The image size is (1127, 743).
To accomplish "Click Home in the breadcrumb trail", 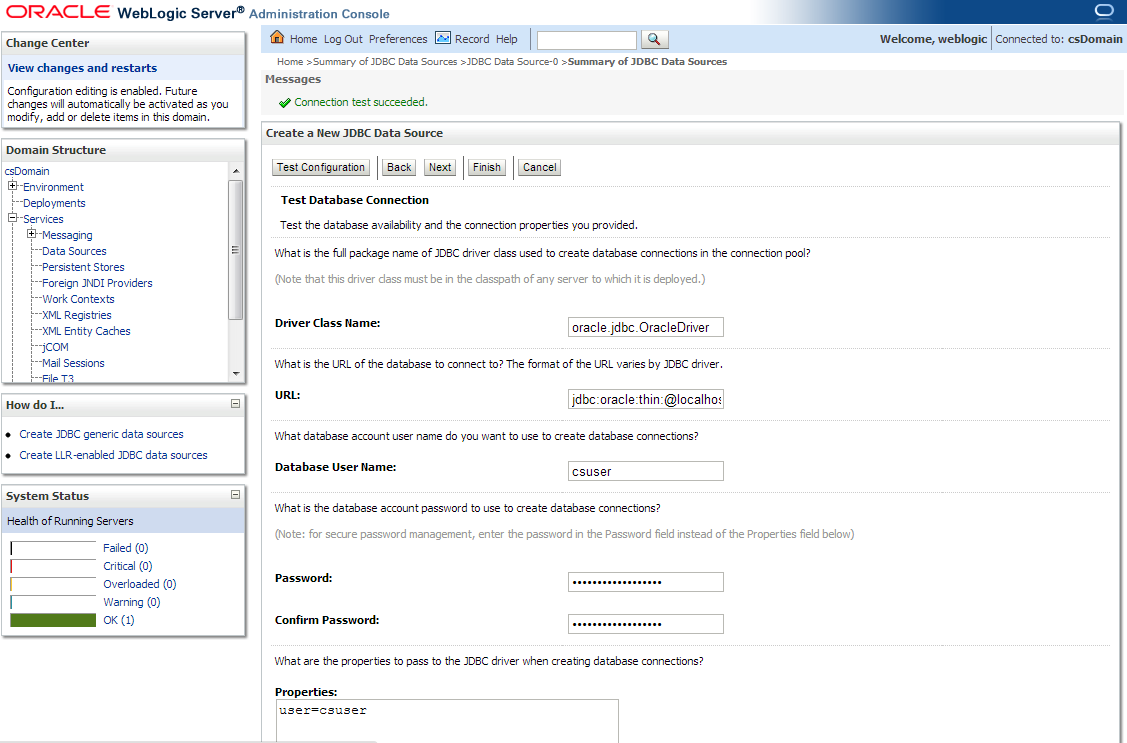I will 290,62.
